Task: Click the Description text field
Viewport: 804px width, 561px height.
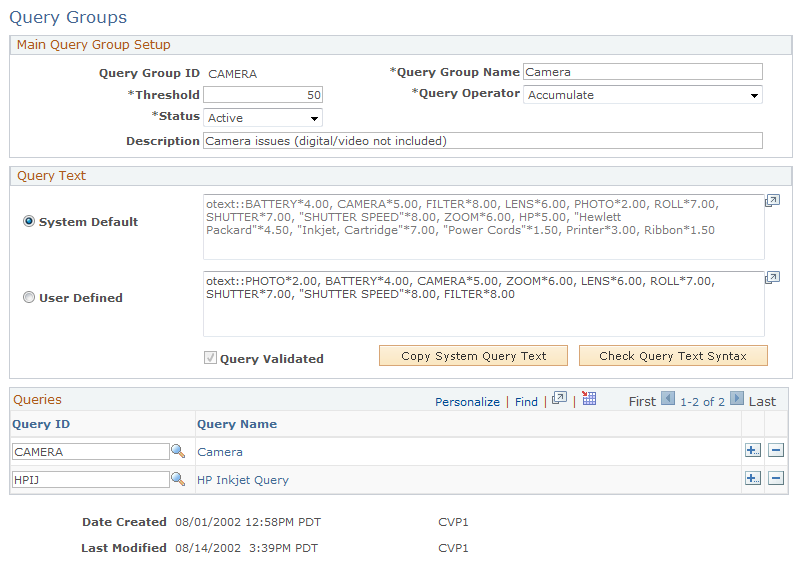Action: (x=483, y=141)
